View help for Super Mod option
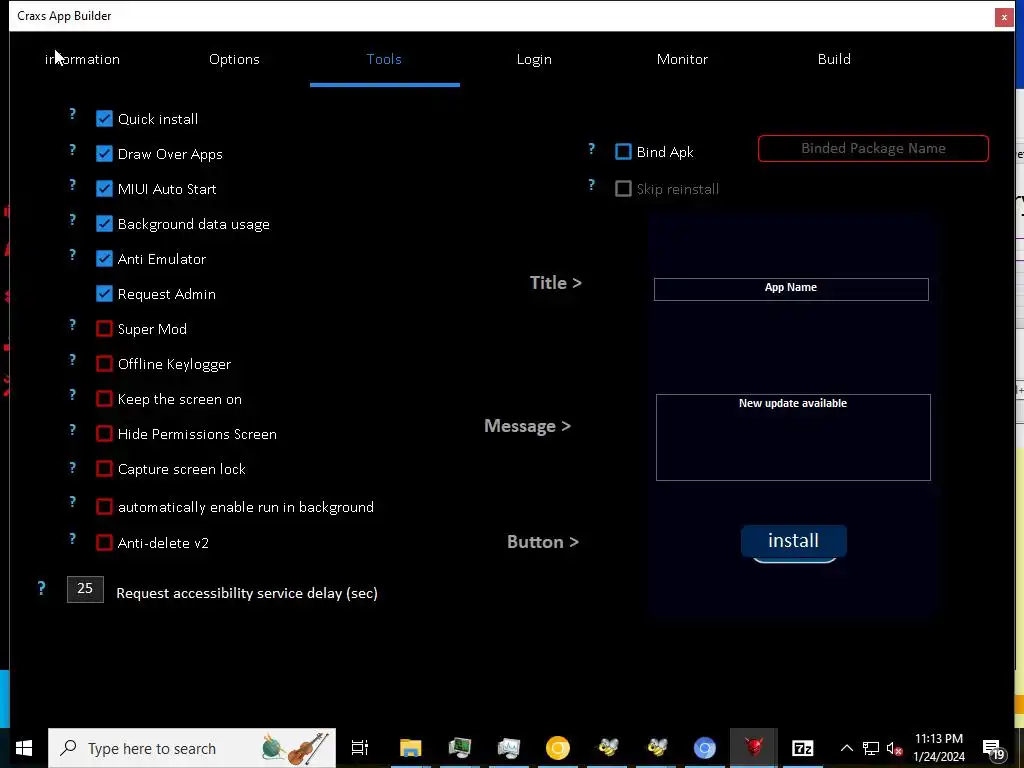 (72, 325)
